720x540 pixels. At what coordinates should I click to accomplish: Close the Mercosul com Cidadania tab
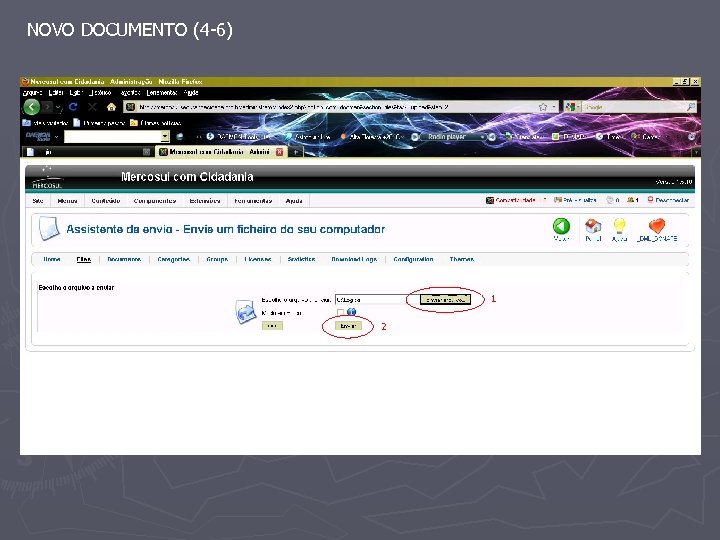[279, 152]
